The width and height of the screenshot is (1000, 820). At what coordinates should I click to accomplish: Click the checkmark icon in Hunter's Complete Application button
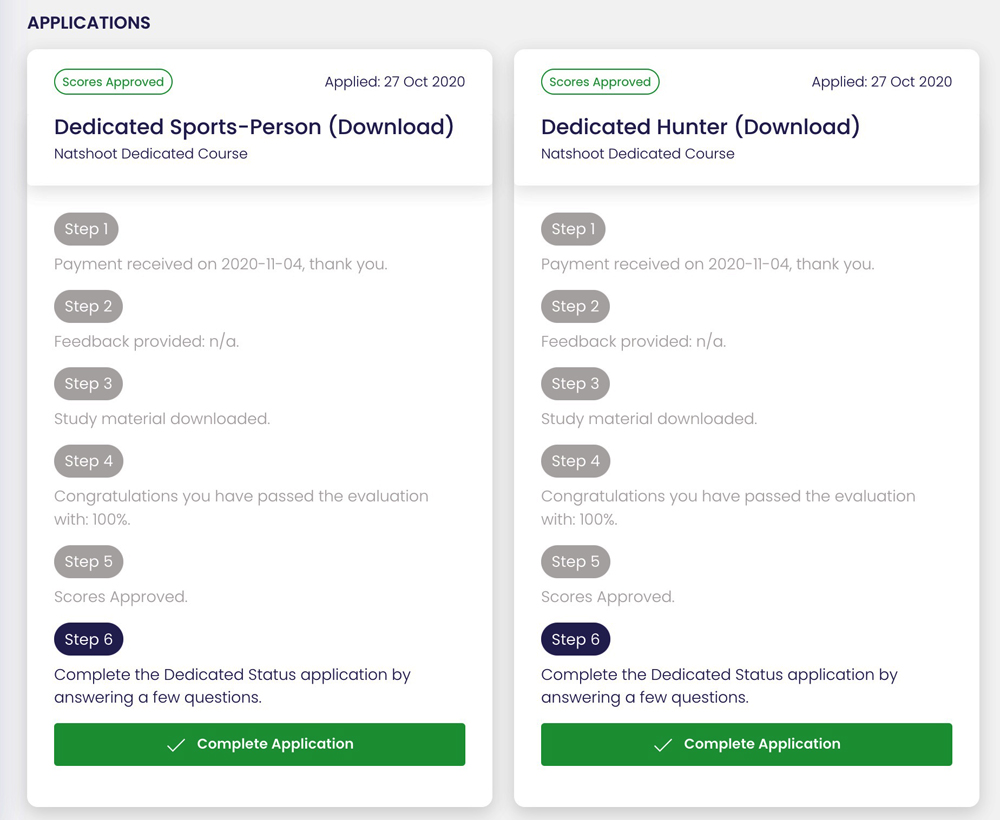(662, 744)
